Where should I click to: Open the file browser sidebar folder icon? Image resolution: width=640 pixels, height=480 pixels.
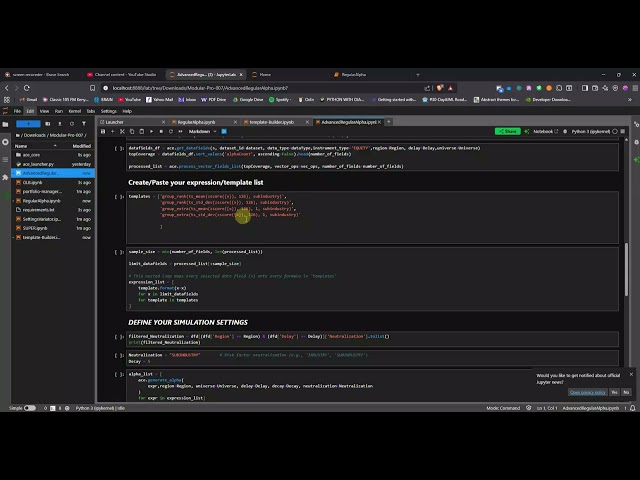5,124
